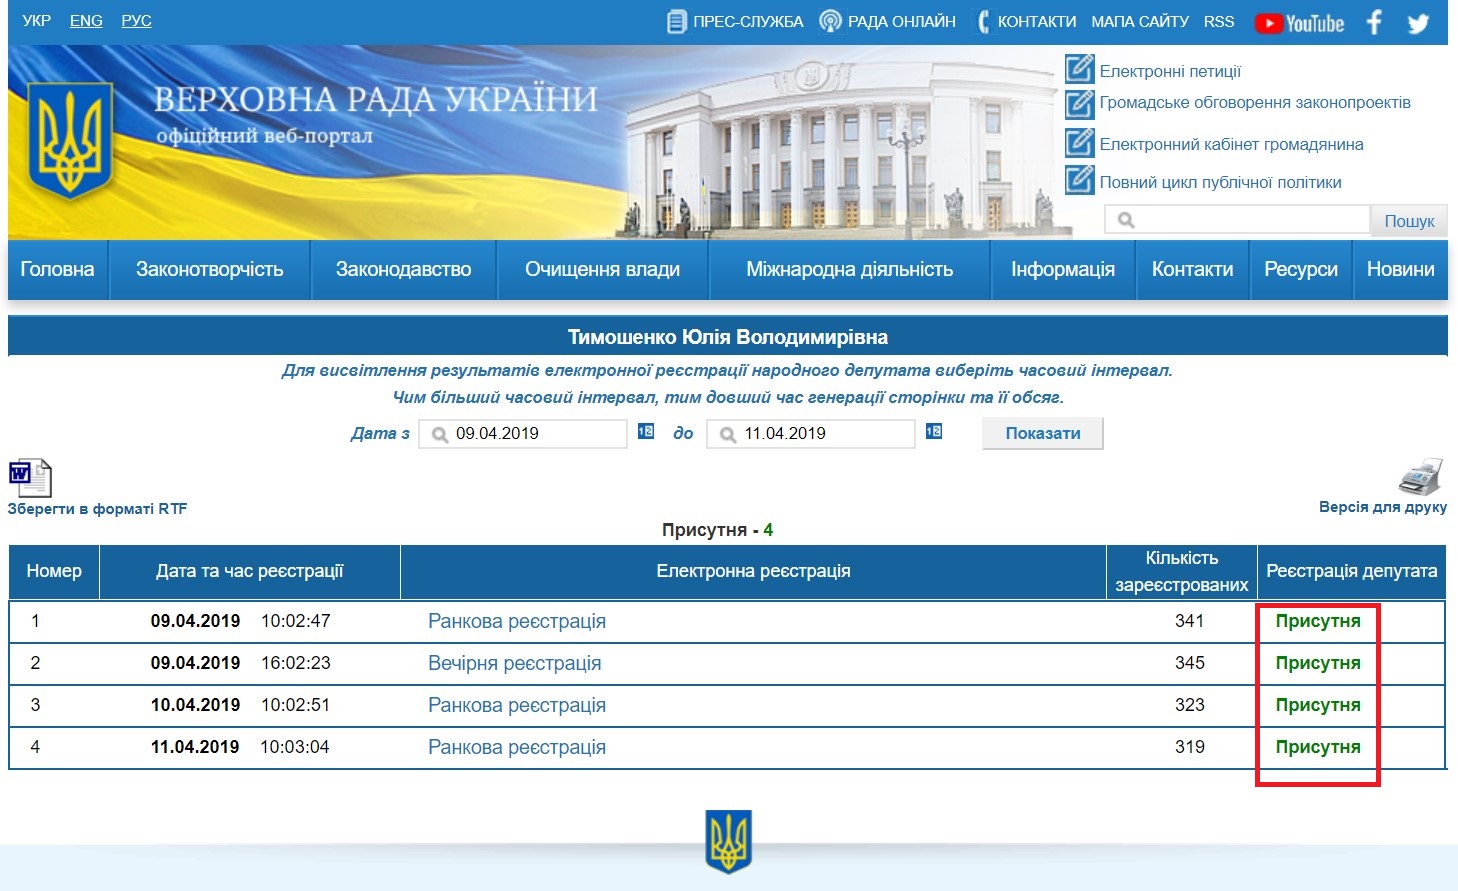Open the YouTube channel icon
Screen dimensions: 1458x891
(1299, 23)
